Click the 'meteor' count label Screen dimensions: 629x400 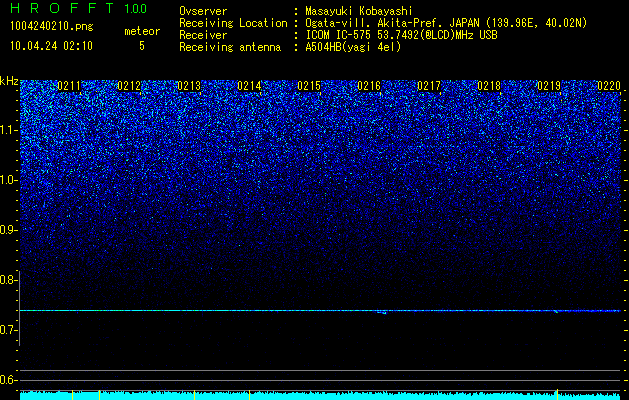tap(142, 31)
